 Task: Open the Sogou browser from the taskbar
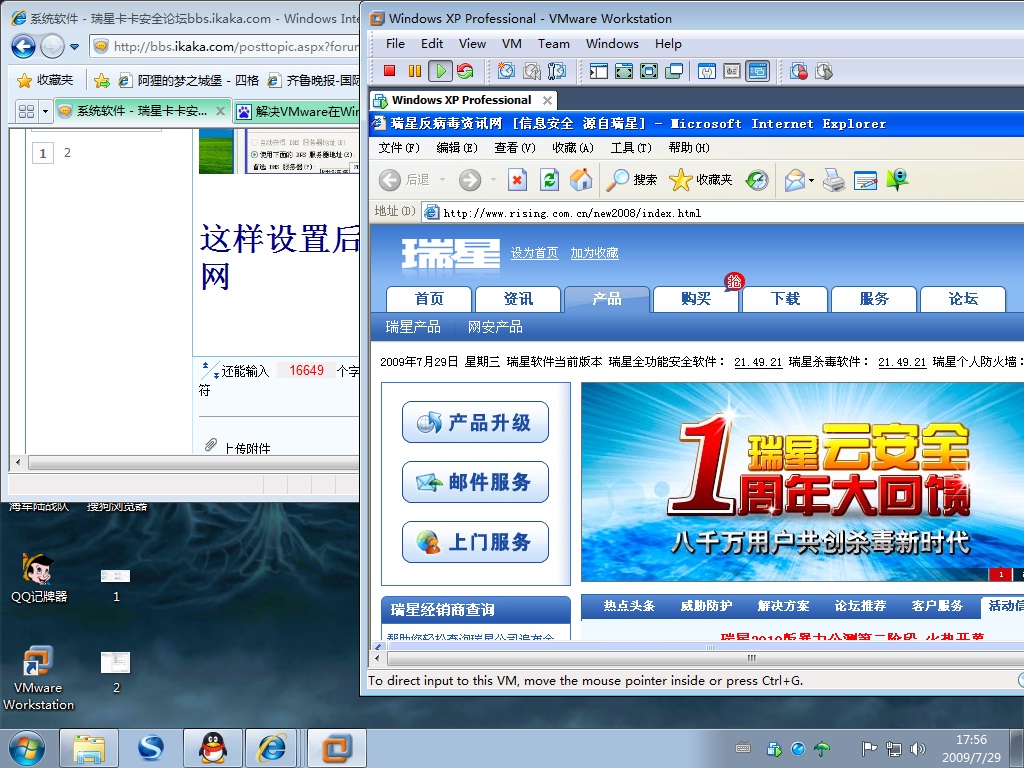pos(151,748)
